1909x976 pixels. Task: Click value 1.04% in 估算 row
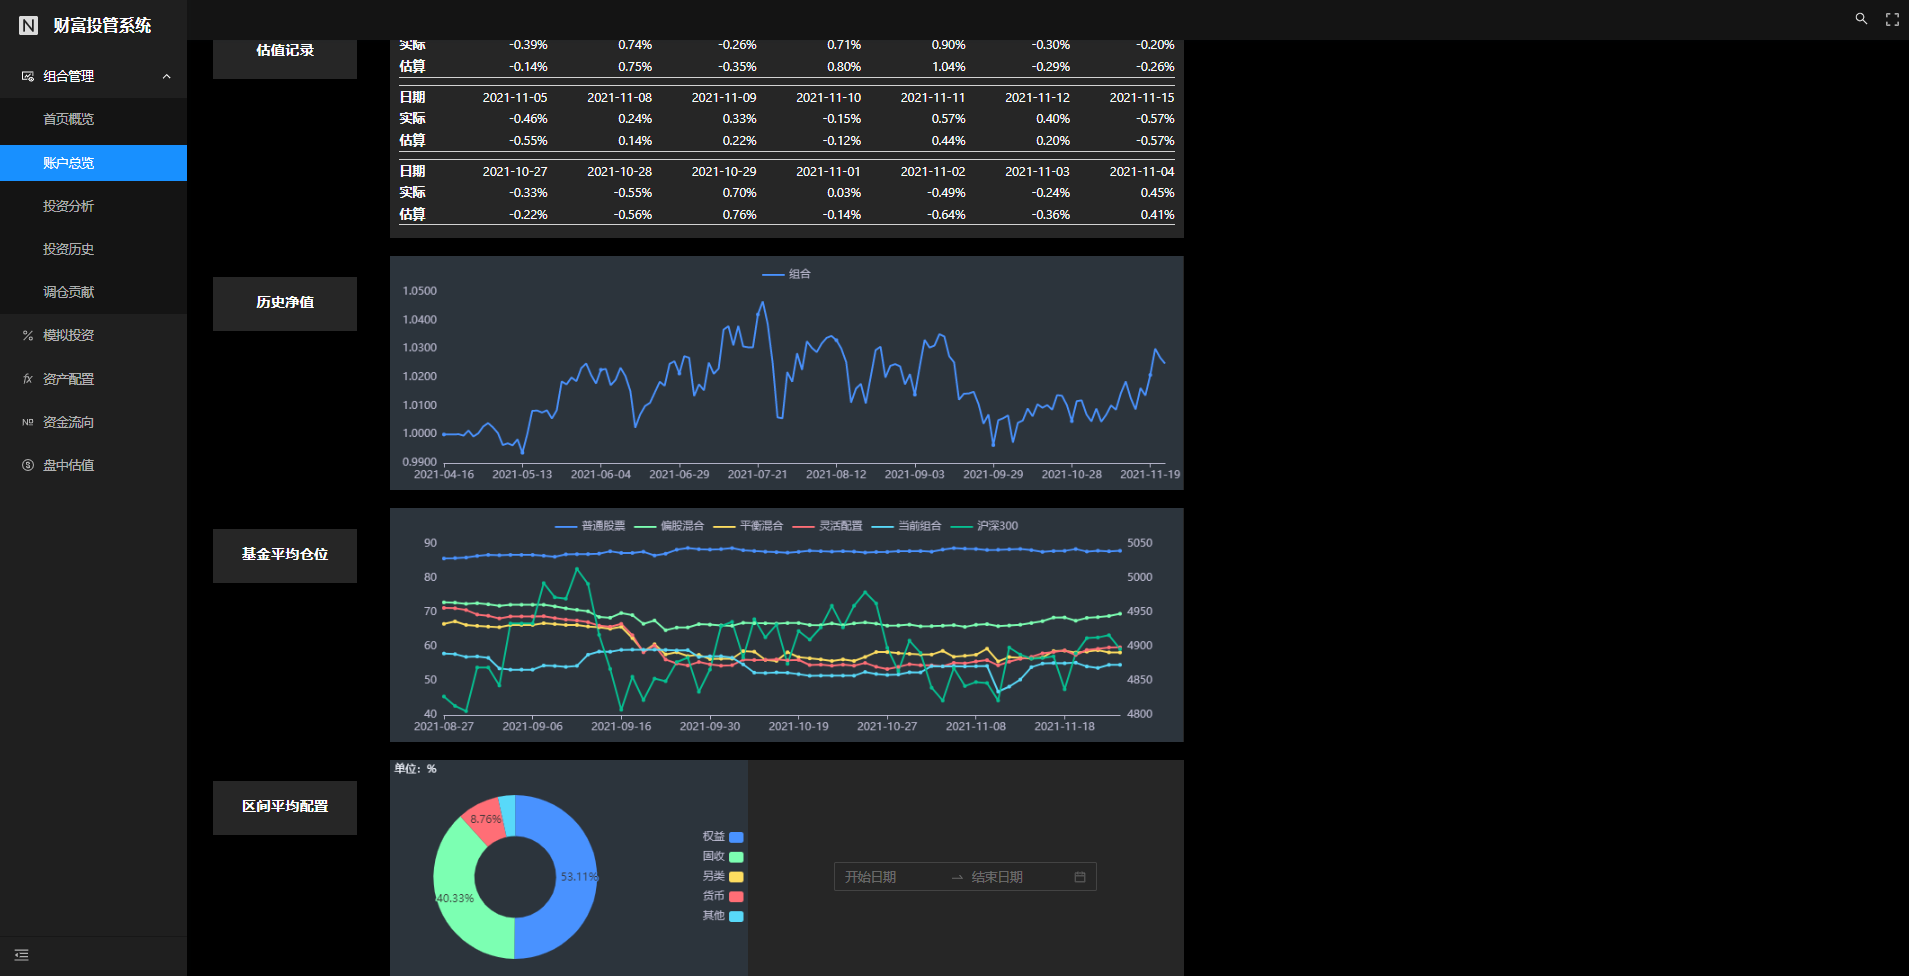click(x=949, y=67)
